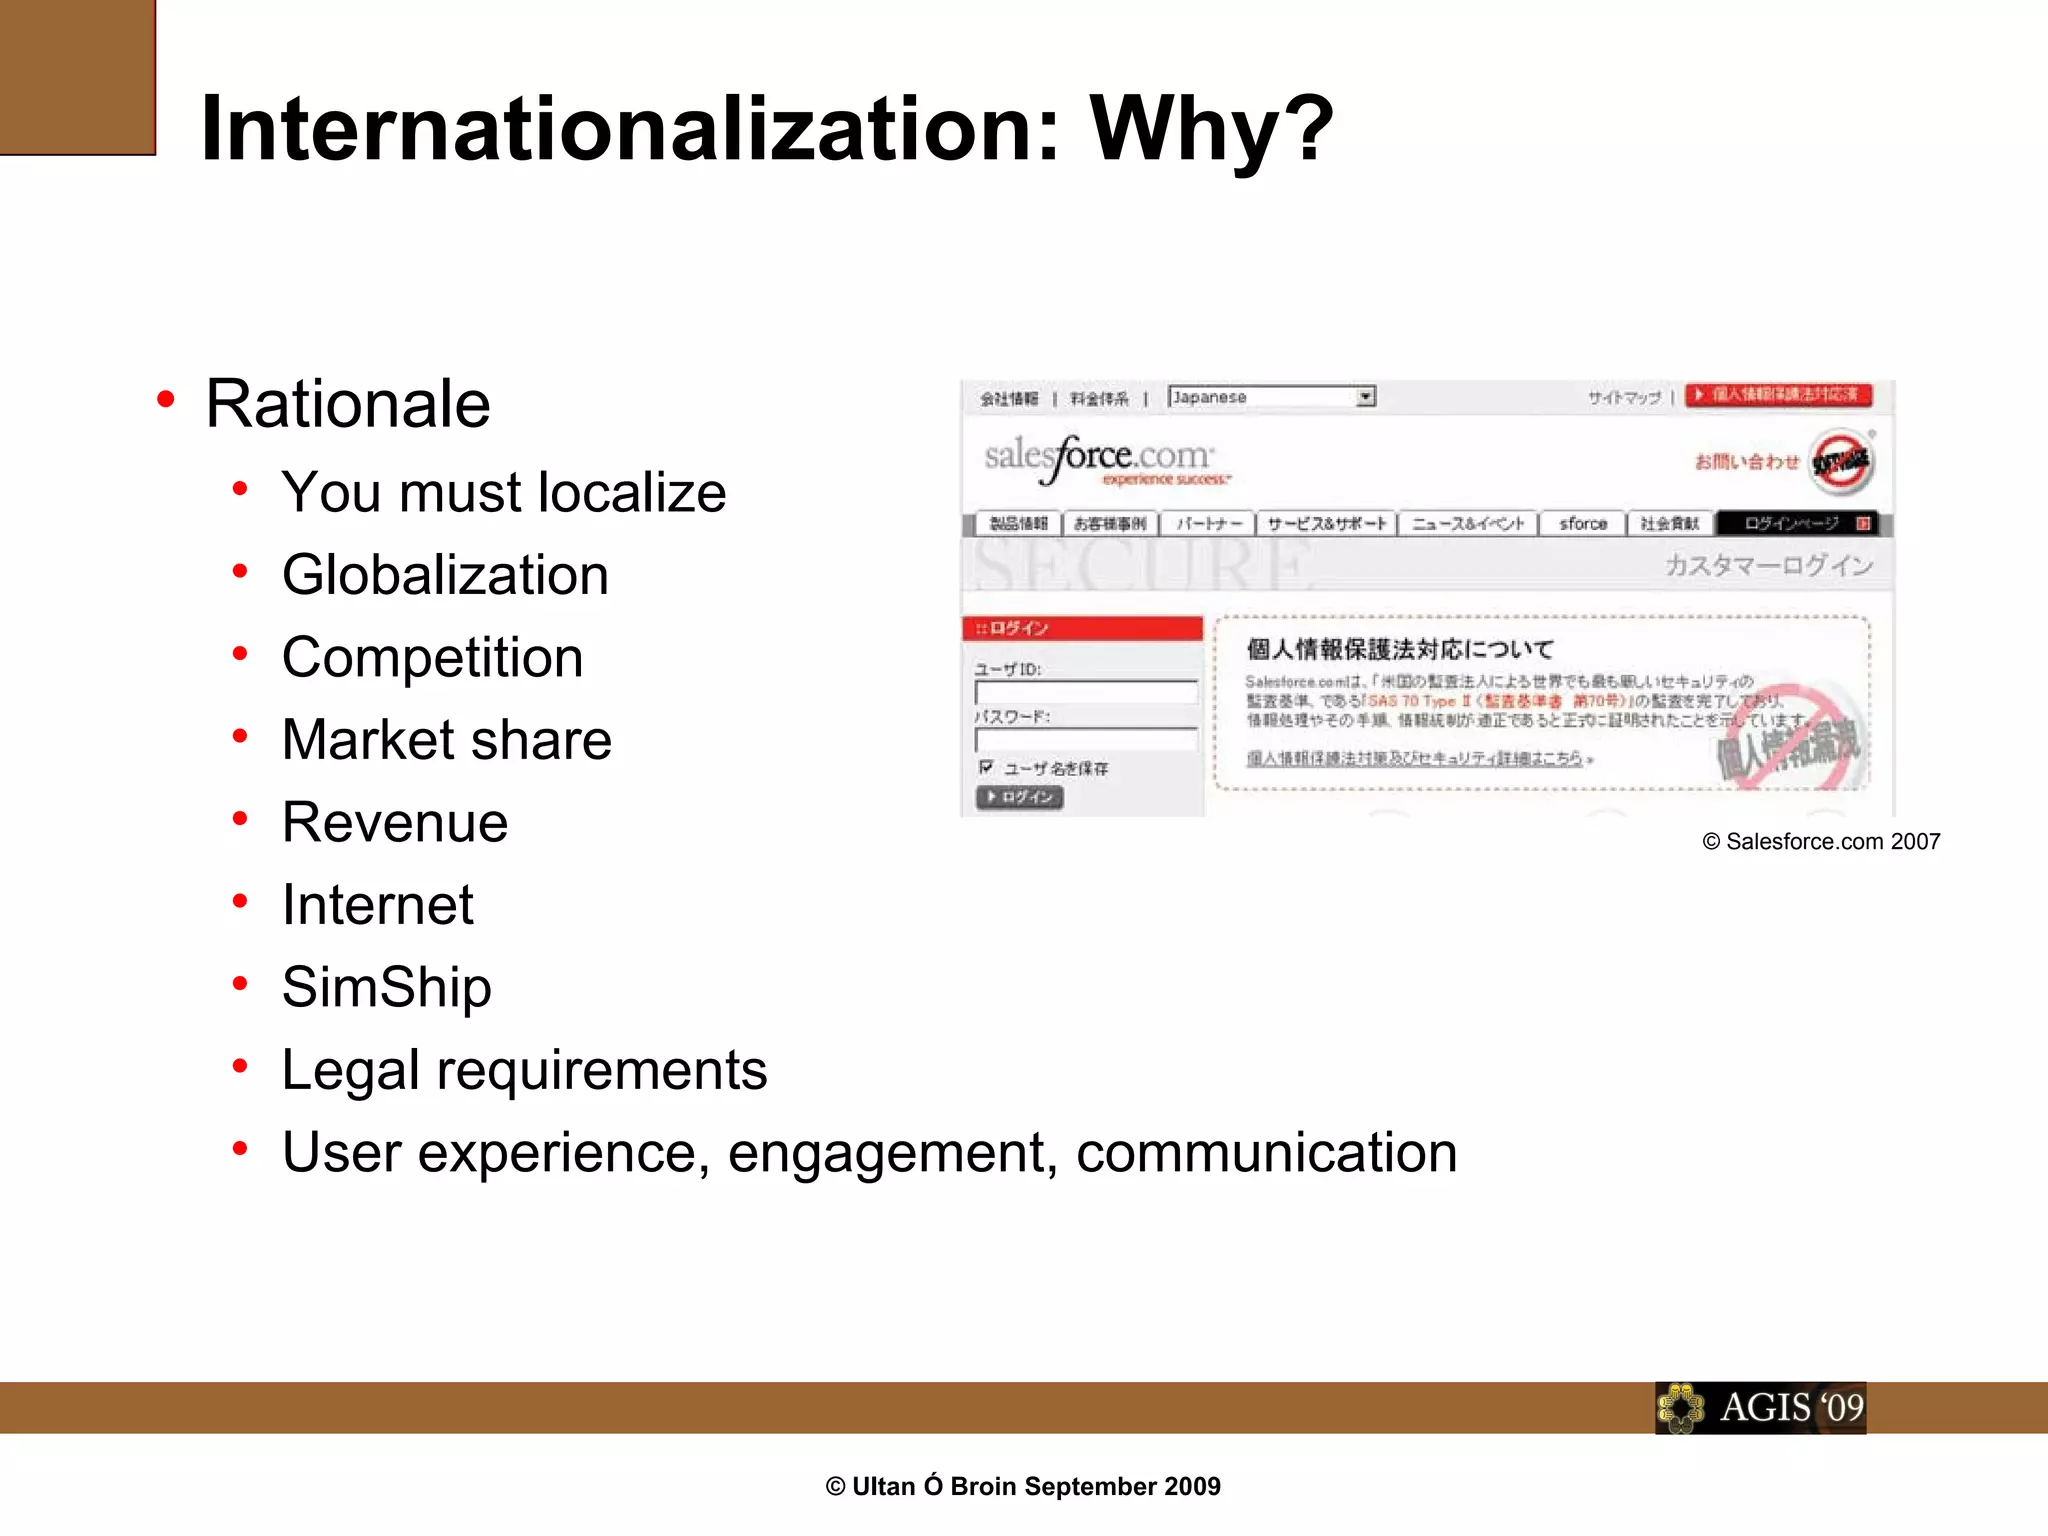
Task: Select the 社会貢献 tab
Action: [x=1670, y=523]
